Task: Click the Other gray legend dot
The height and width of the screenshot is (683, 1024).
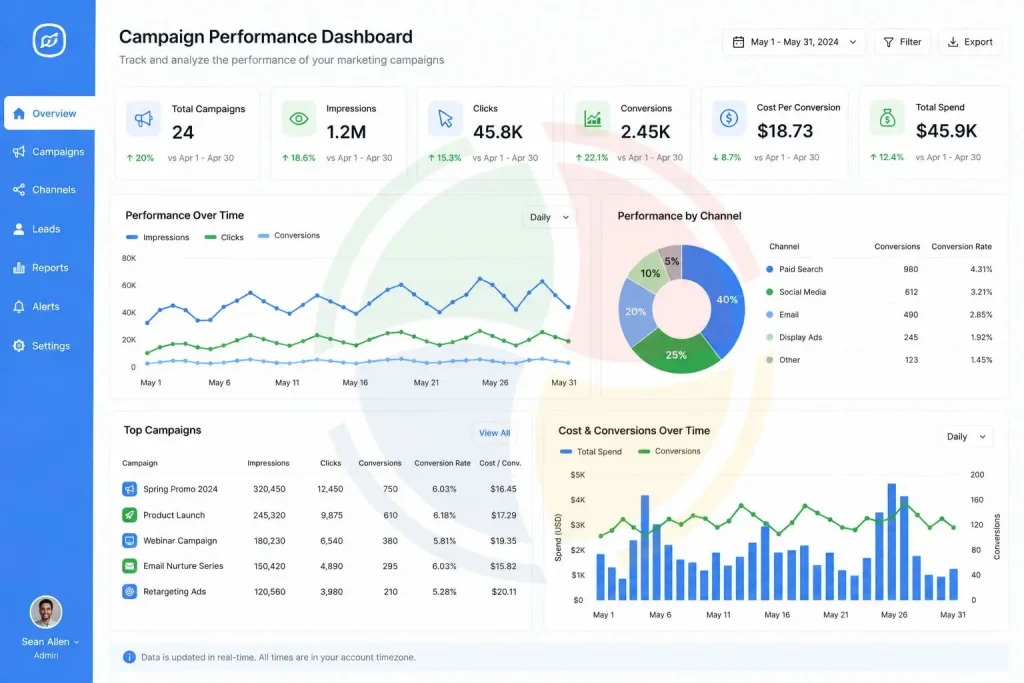Action: pos(769,360)
